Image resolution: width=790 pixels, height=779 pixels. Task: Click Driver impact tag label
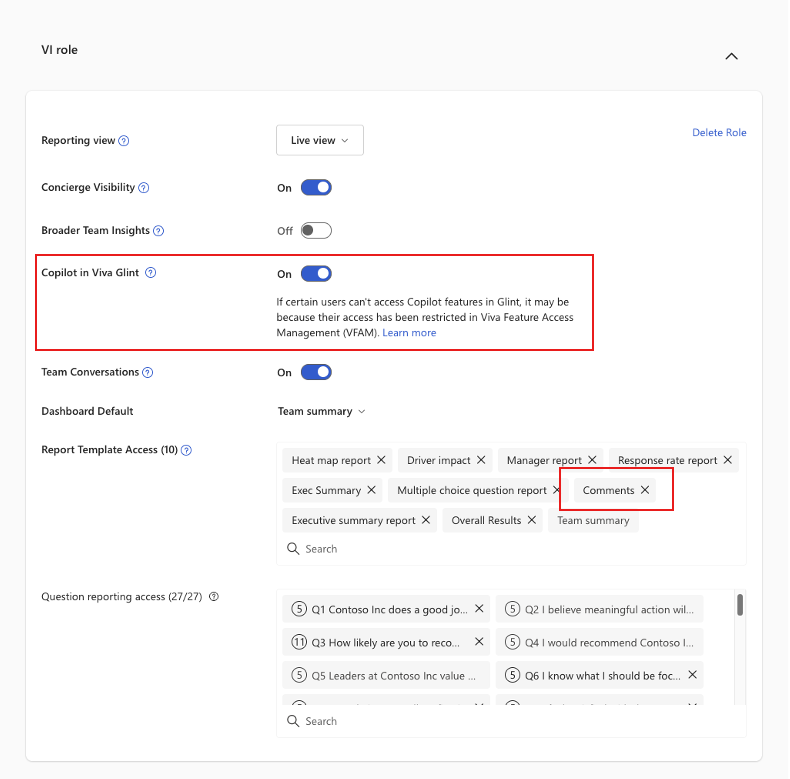coord(438,461)
